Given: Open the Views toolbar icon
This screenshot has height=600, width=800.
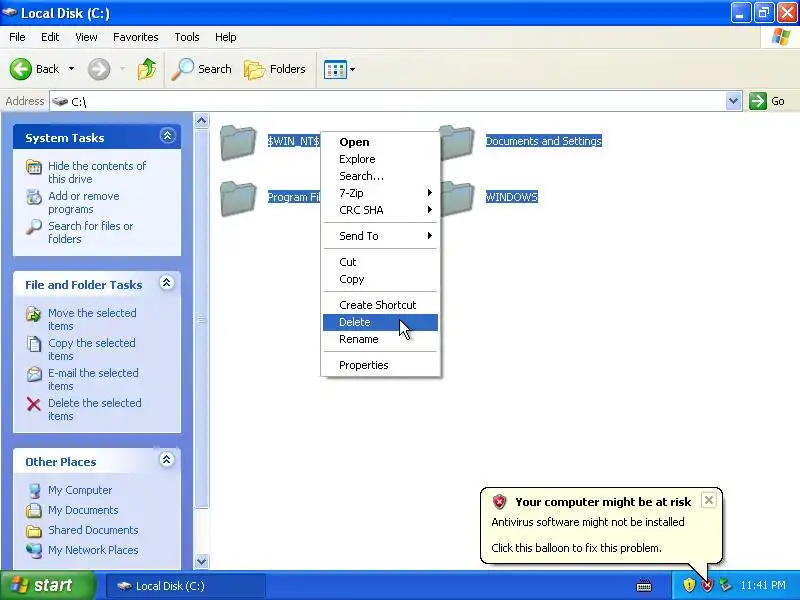Looking at the screenshot, I should tap(335, 69).
